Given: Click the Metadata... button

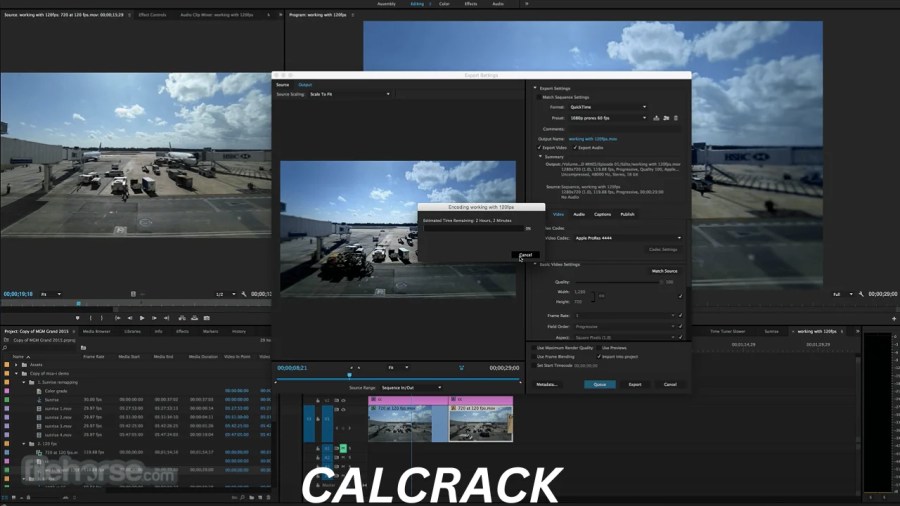Looking at the screenshot, I should click(546, 384).
